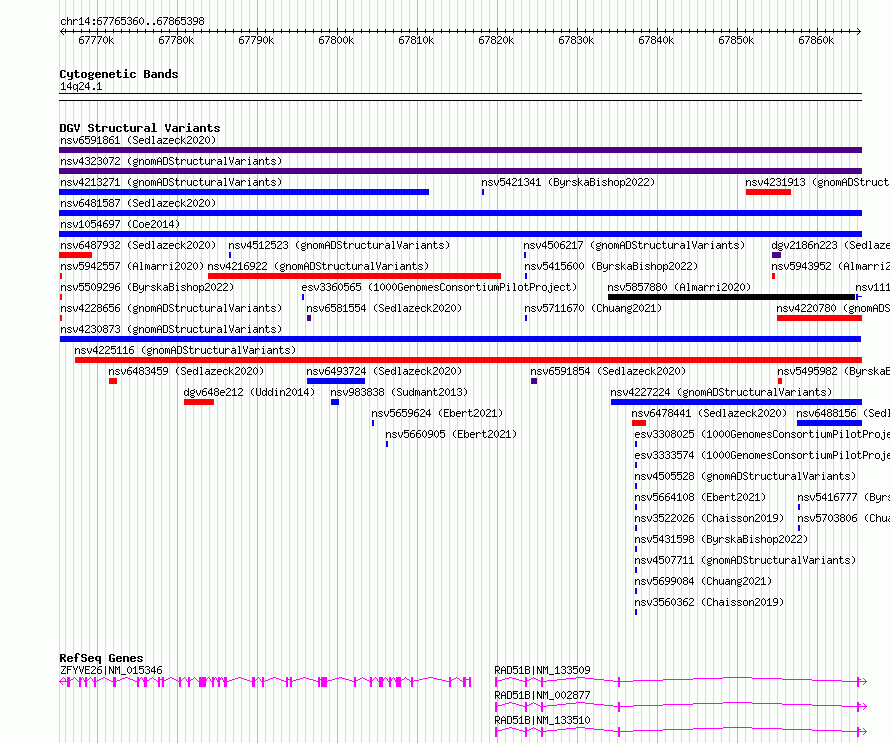Image resolution: width=890 pixels, height=743 pixels.
Task: Select the ZFYVE26 gene exon track
Action: coord(265,682)
